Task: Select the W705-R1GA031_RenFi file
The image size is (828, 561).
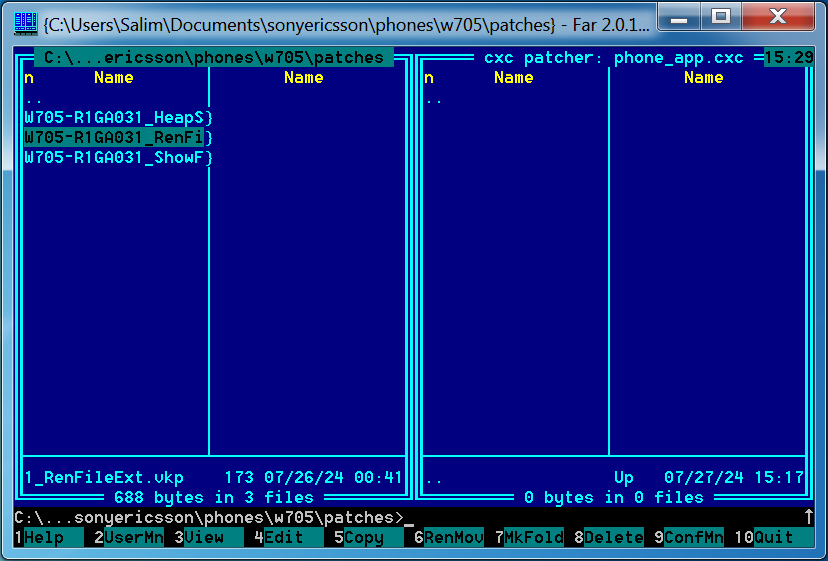Action: (x=118, y=137)
